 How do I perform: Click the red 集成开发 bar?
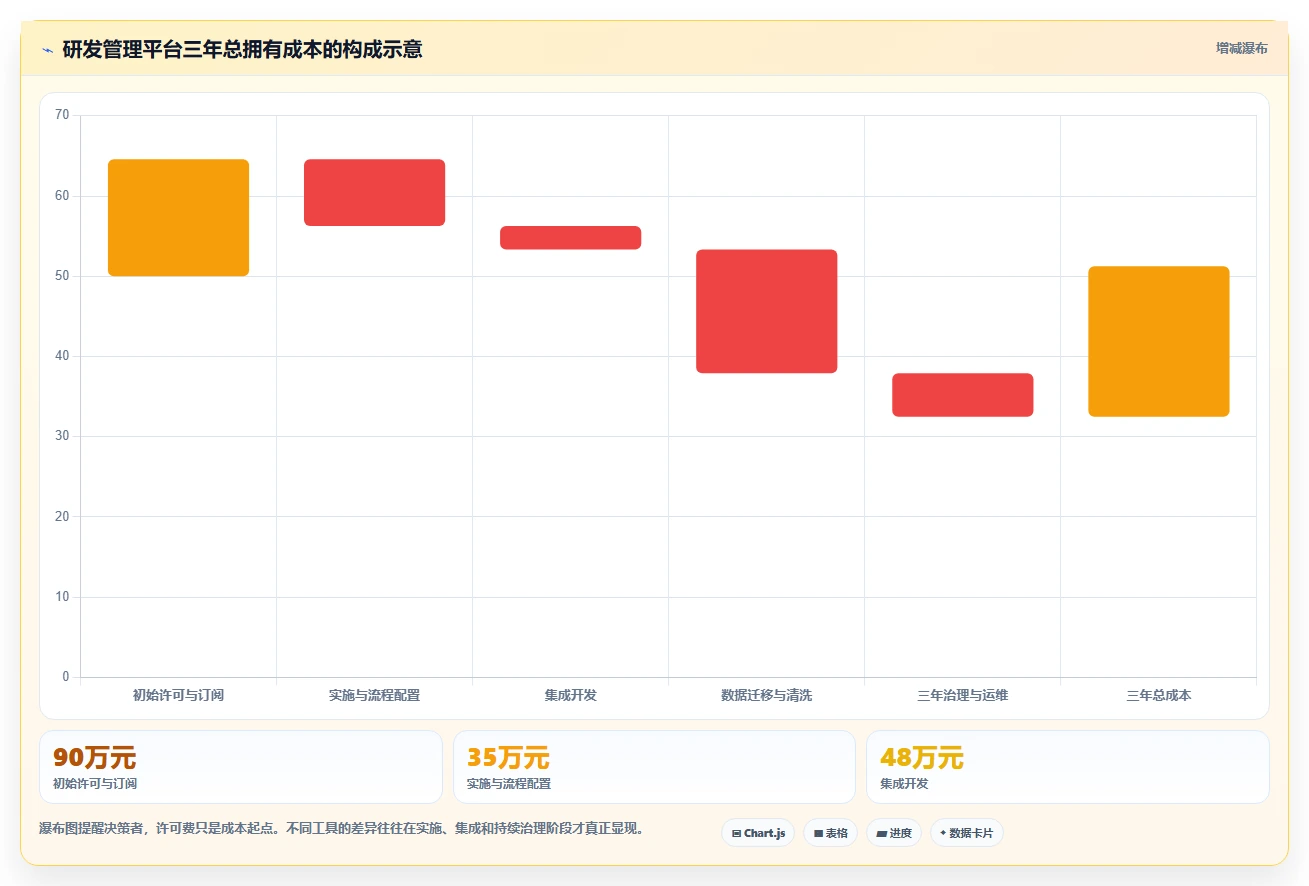(x=570, y=237)
